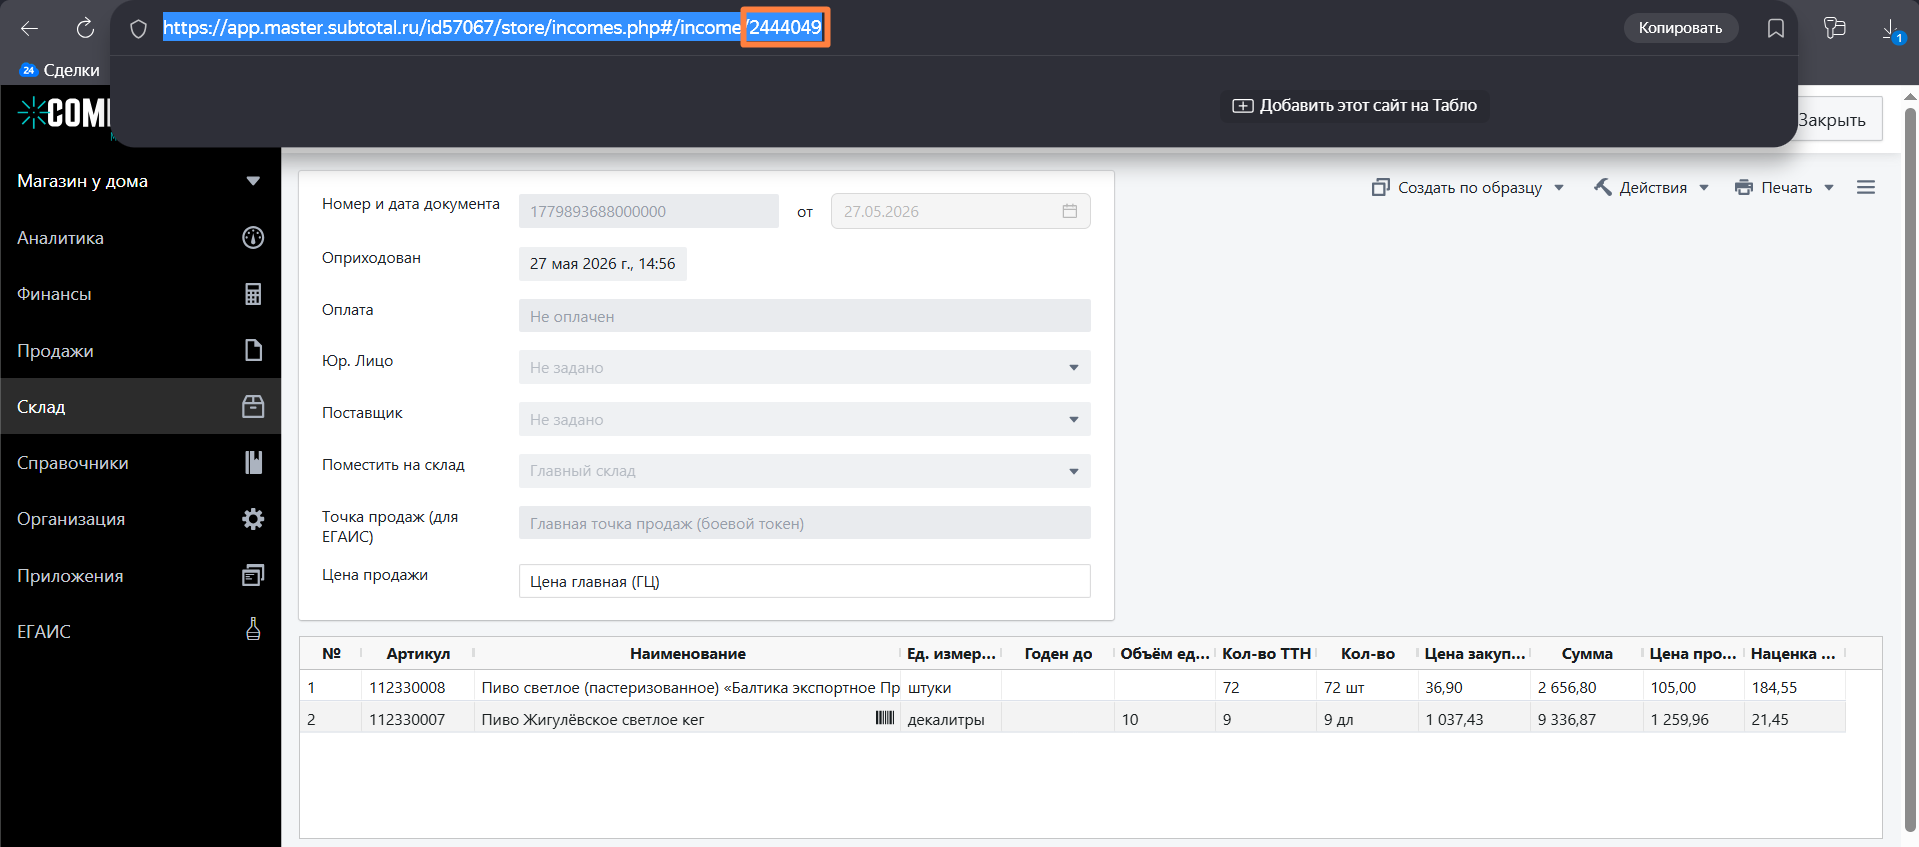Click the applications windows icon
1919x847 pixels.
pyautogui.click(x=253, y=575)
